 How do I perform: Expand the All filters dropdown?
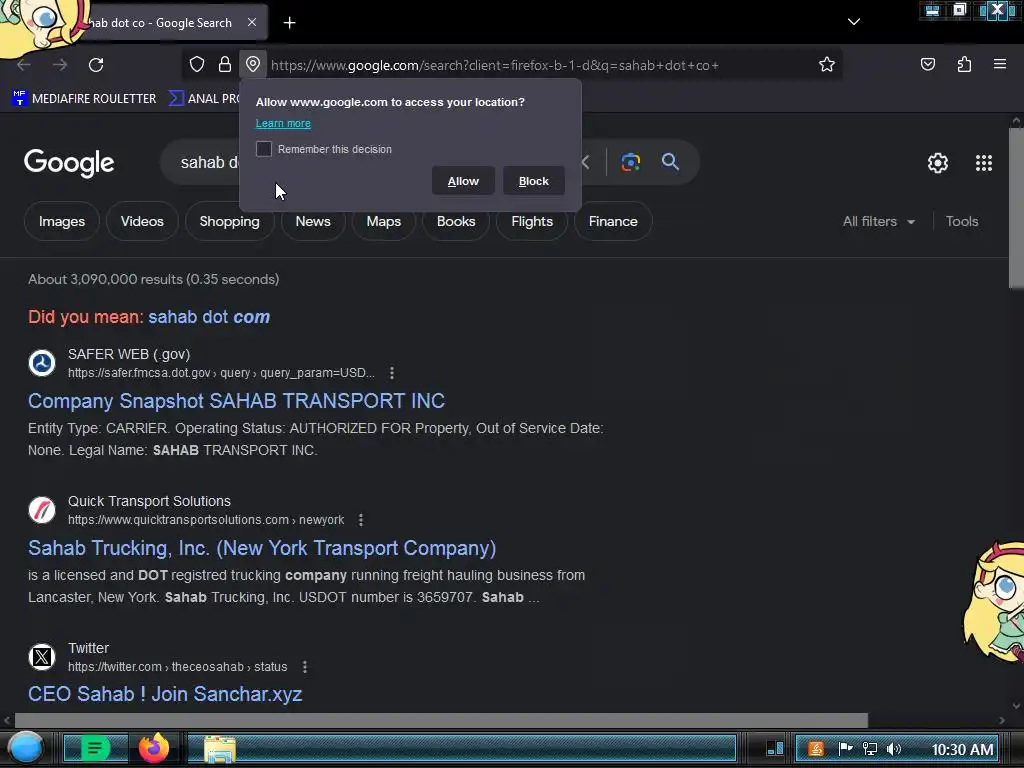tap(878, 221)
